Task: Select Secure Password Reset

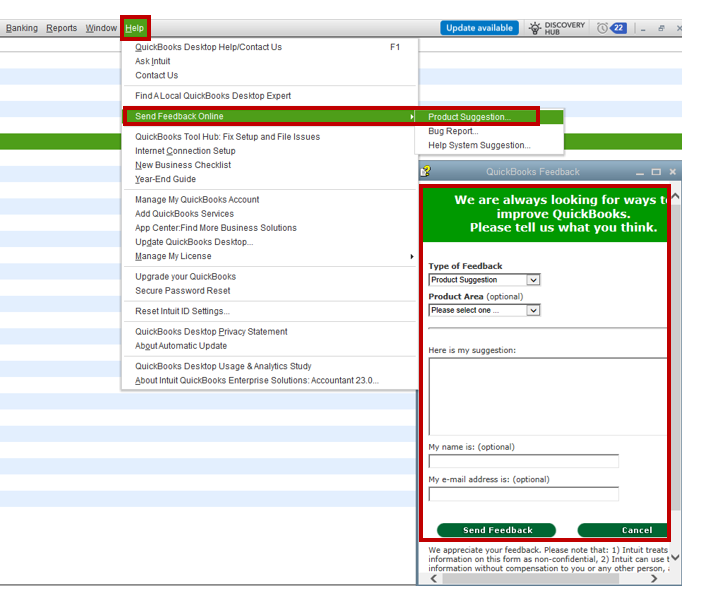Action: (x=270, y=291)
